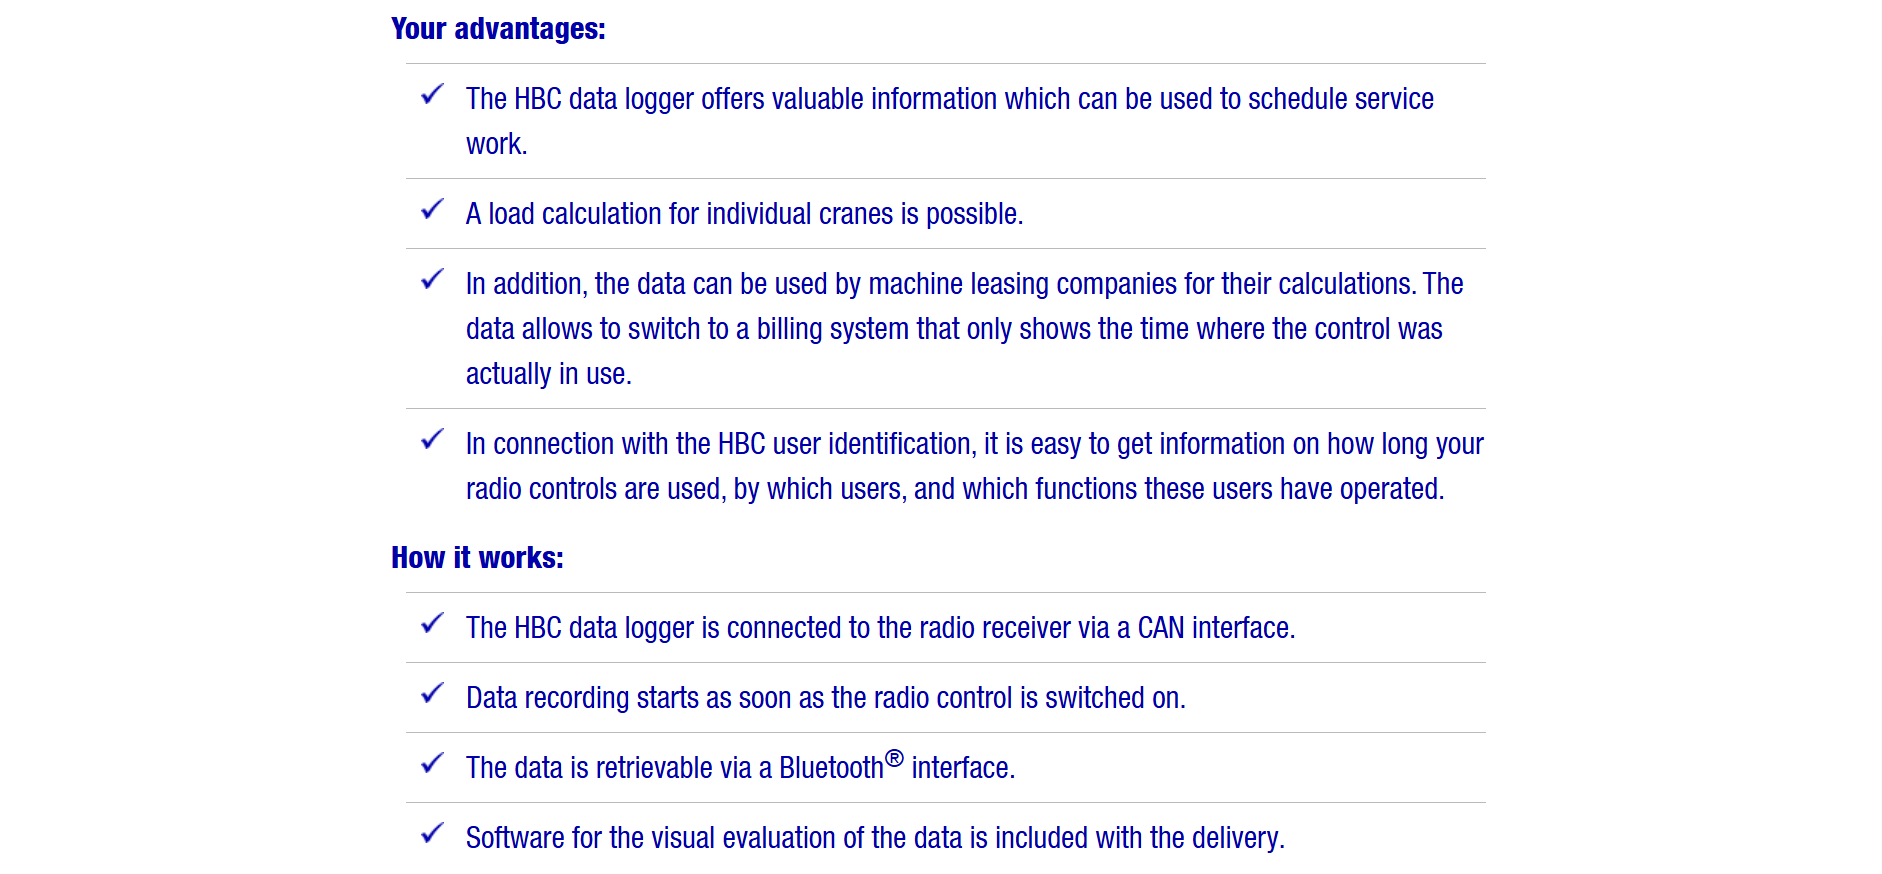Image resolution: width=1882 pixels, height=874 pixels.
Task: Click the 'How it works:' heading
Action: click(x=477, y=558)
